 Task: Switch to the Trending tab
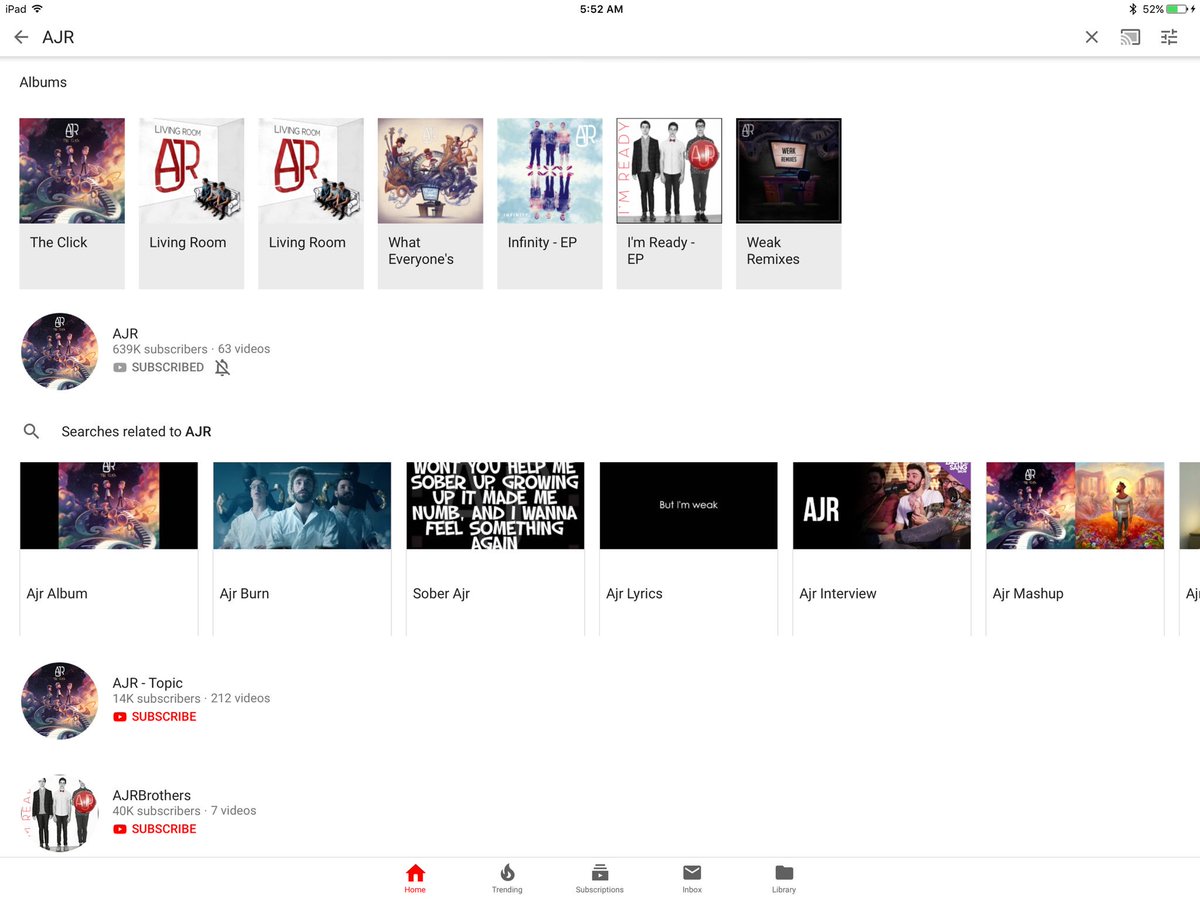click(x=507, y=878)
